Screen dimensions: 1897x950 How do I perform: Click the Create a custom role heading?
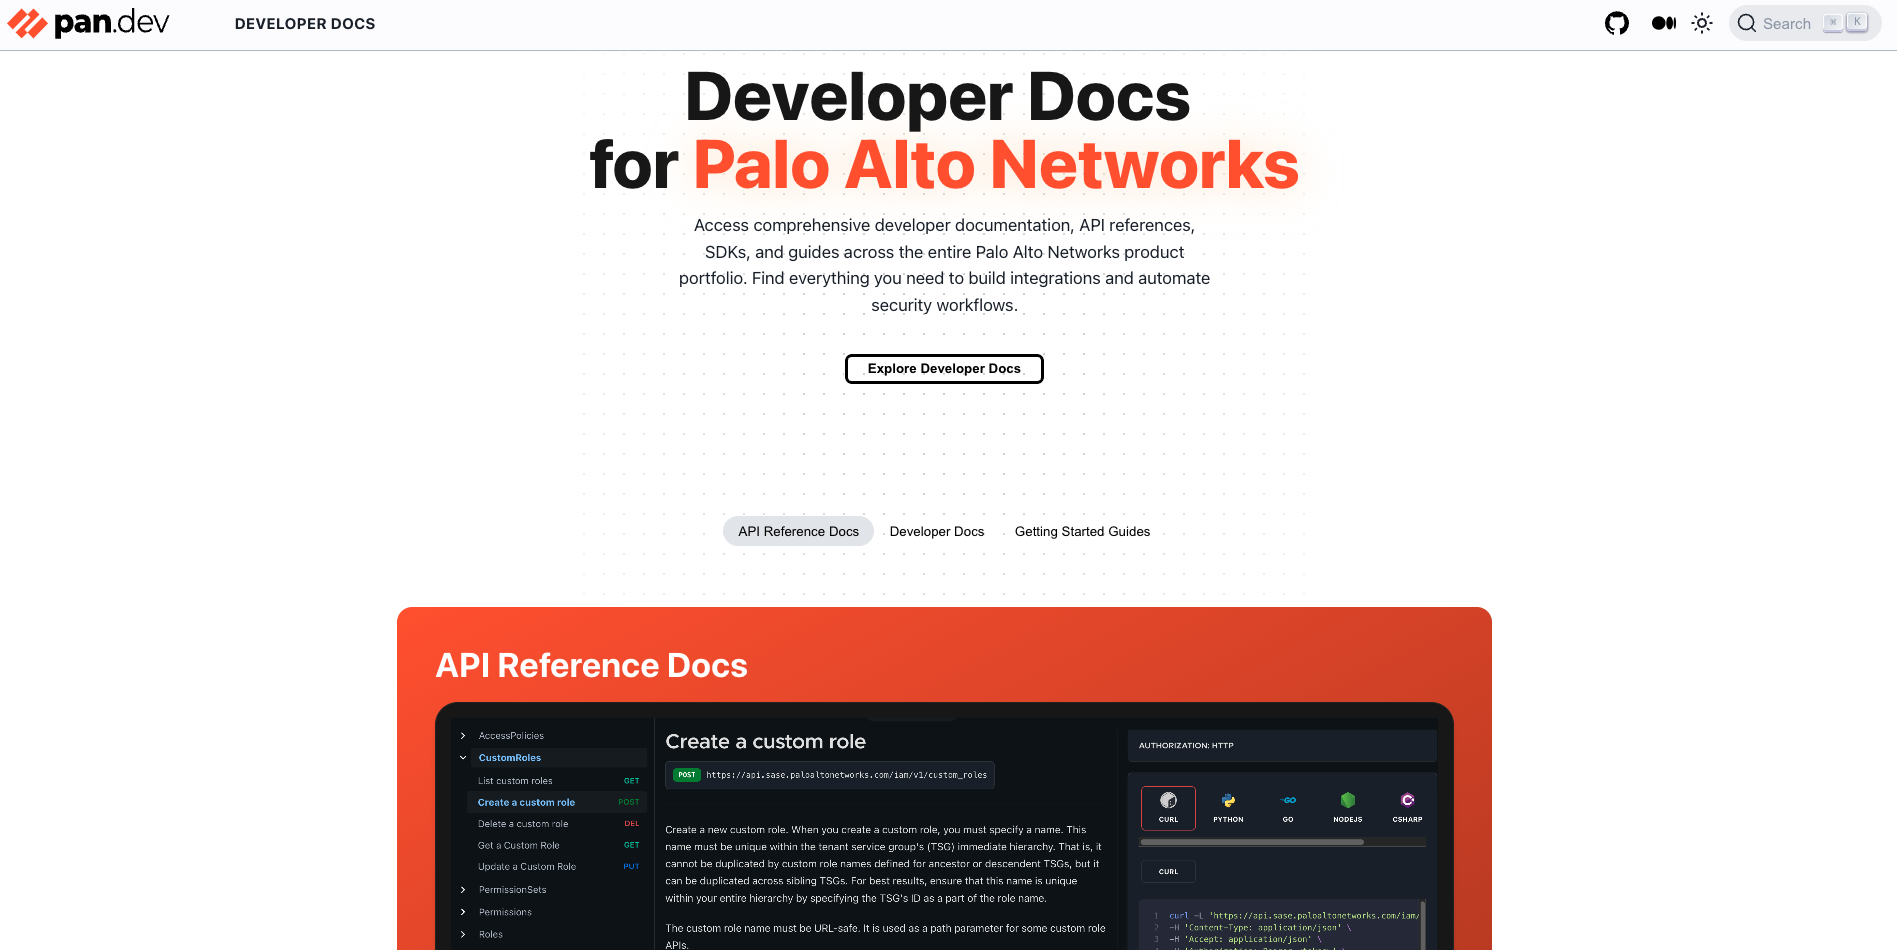766,742
